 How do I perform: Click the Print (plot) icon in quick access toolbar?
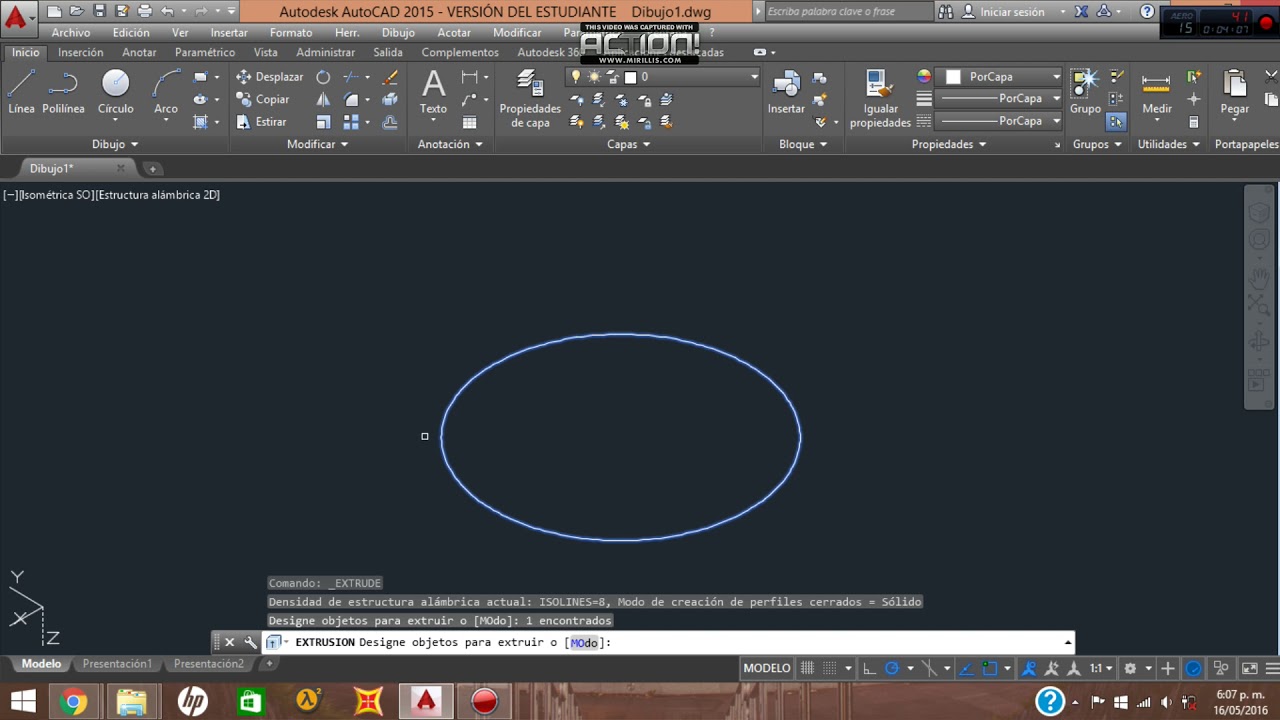click(144, 11)
